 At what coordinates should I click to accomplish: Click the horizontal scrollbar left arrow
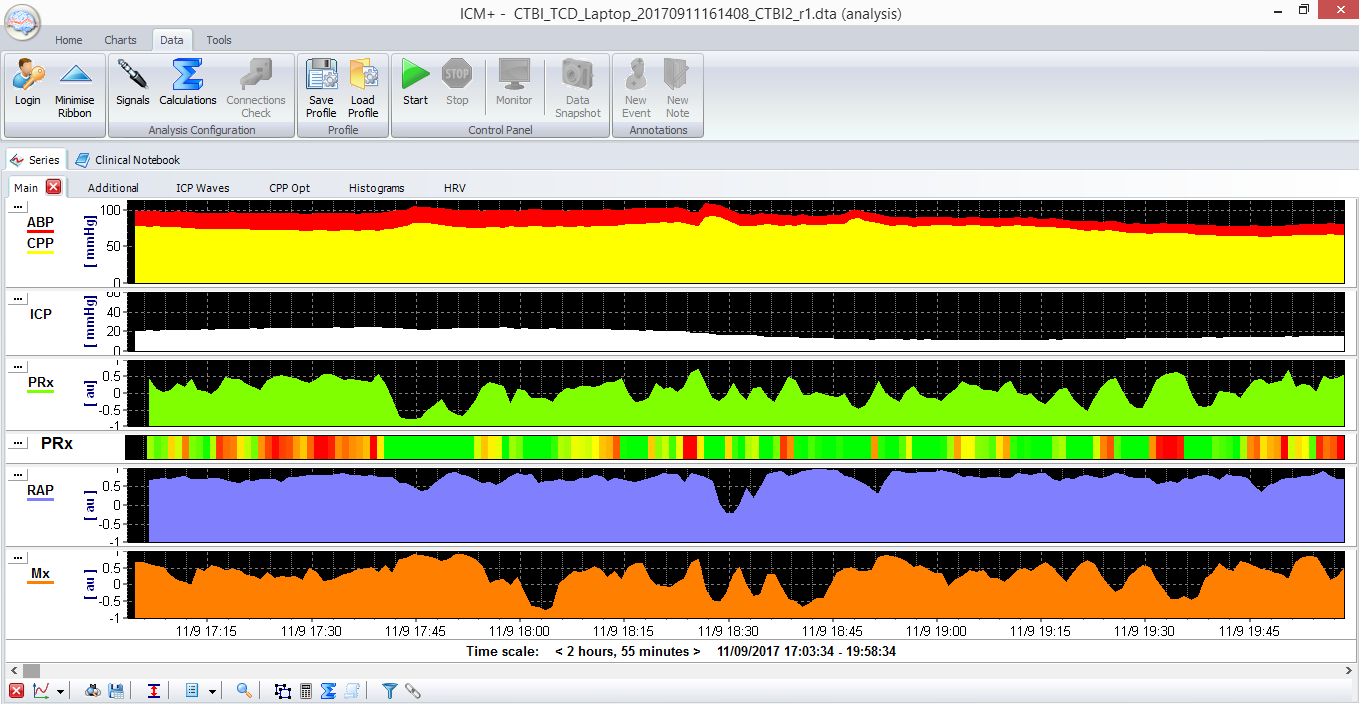[x=13, y=670]
